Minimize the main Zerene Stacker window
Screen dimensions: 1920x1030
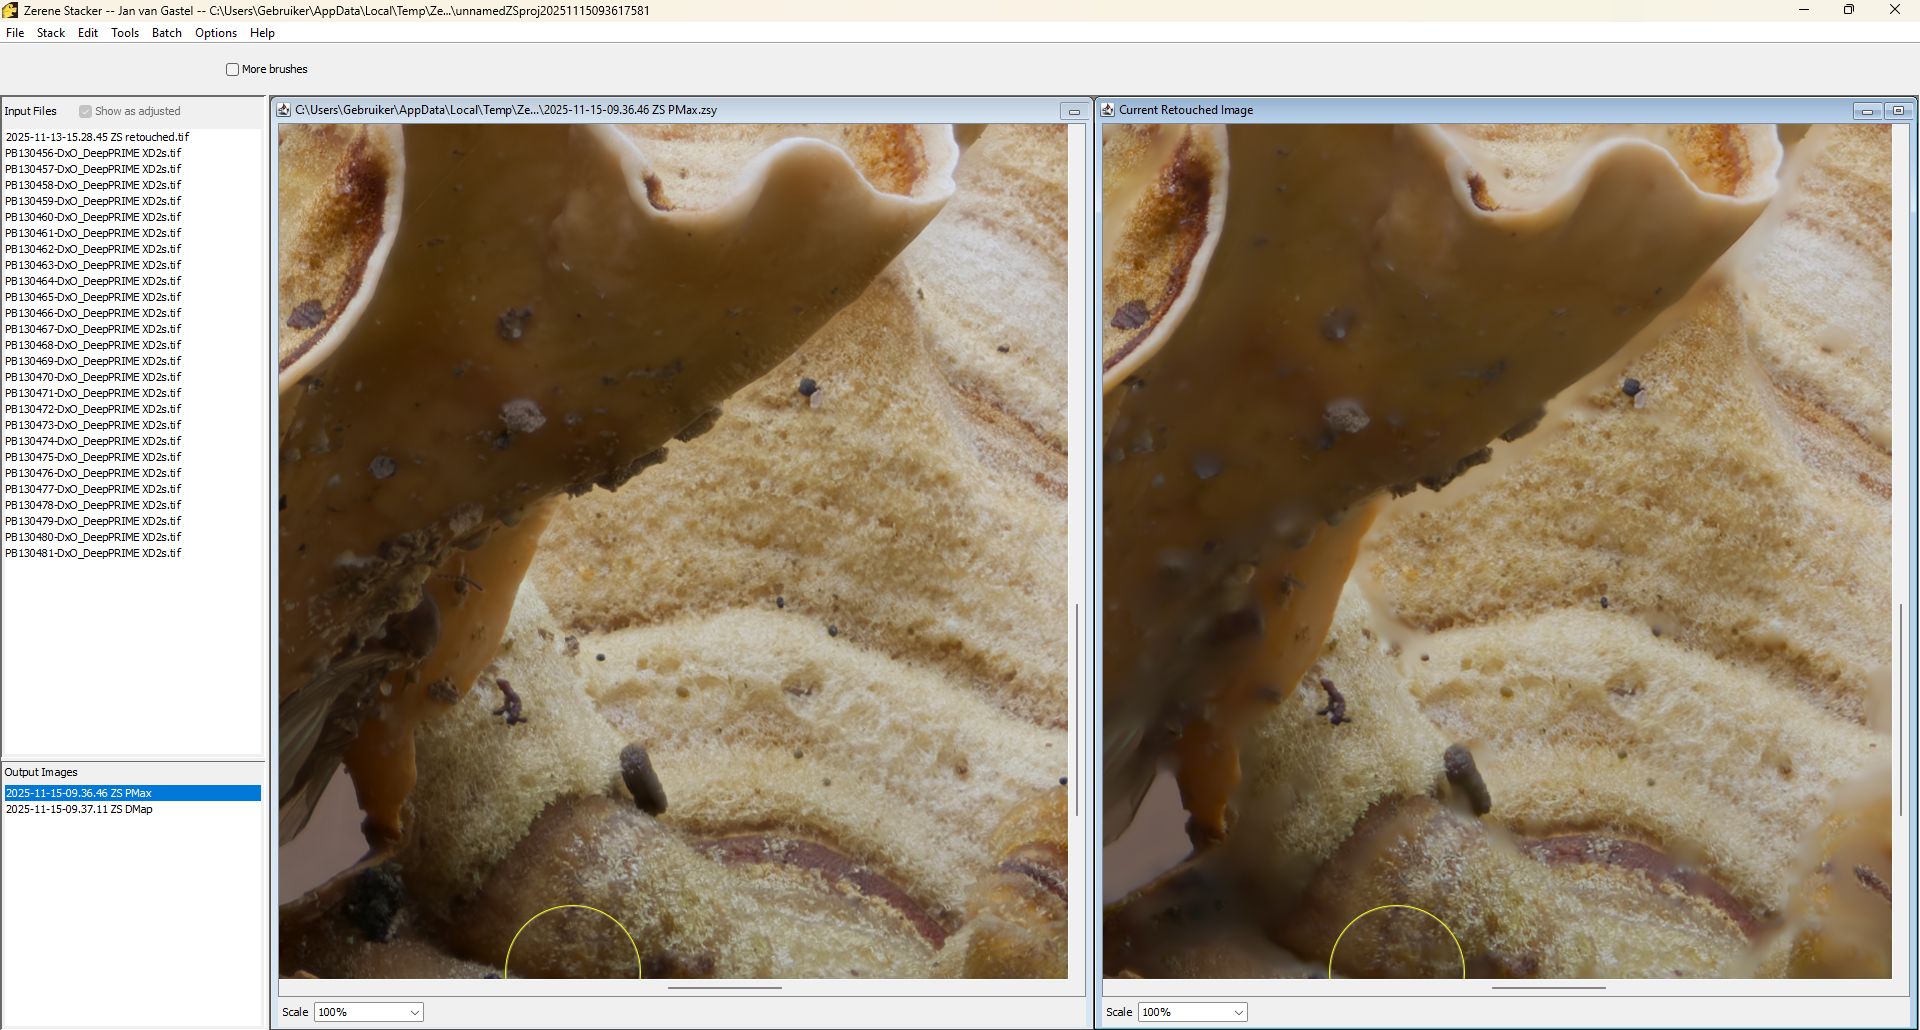tap(1804, 10)
